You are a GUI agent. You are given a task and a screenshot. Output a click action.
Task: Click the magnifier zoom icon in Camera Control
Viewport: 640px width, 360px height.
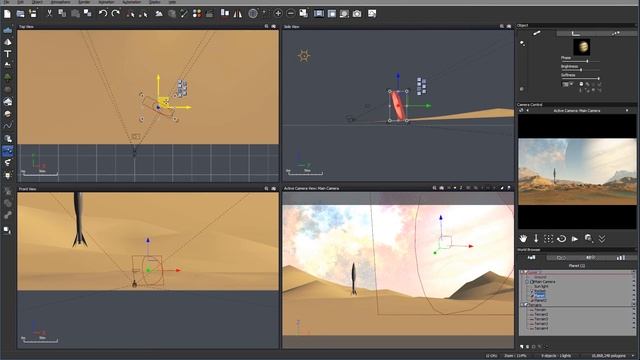click(x=588, y=238)
